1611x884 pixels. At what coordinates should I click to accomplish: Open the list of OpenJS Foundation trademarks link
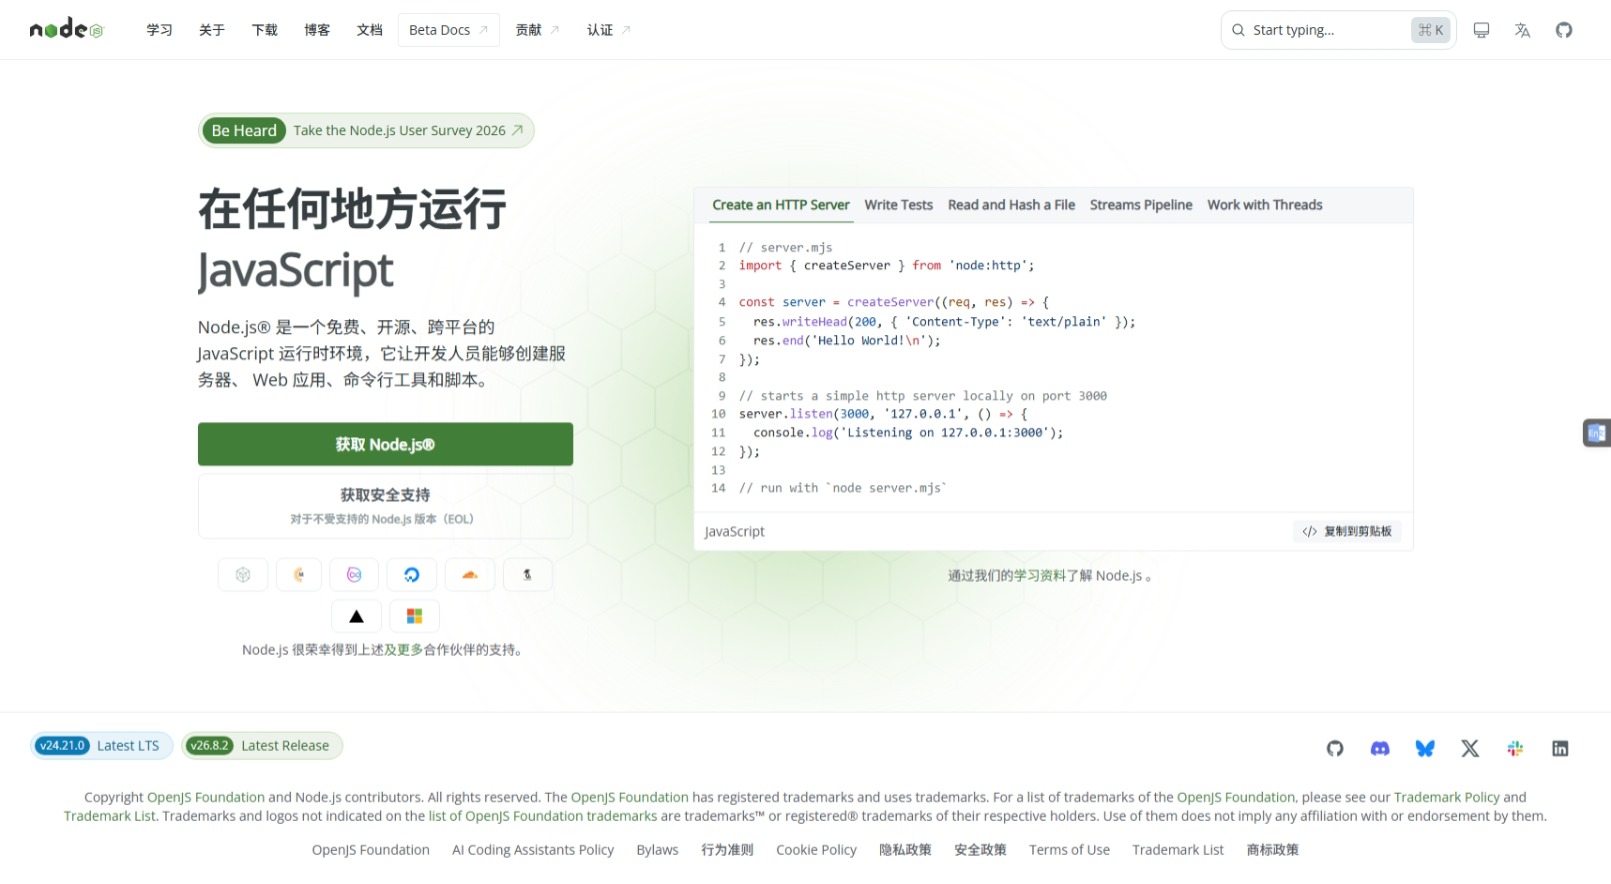point(543,816)
